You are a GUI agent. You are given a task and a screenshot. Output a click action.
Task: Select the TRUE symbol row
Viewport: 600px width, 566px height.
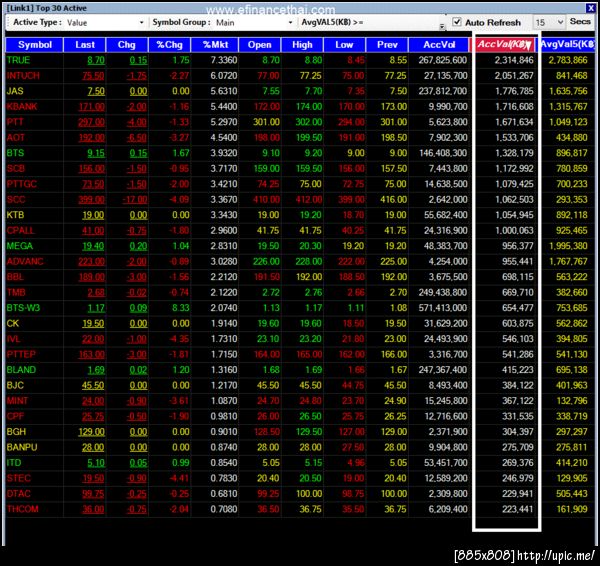(x=300, y=60)
